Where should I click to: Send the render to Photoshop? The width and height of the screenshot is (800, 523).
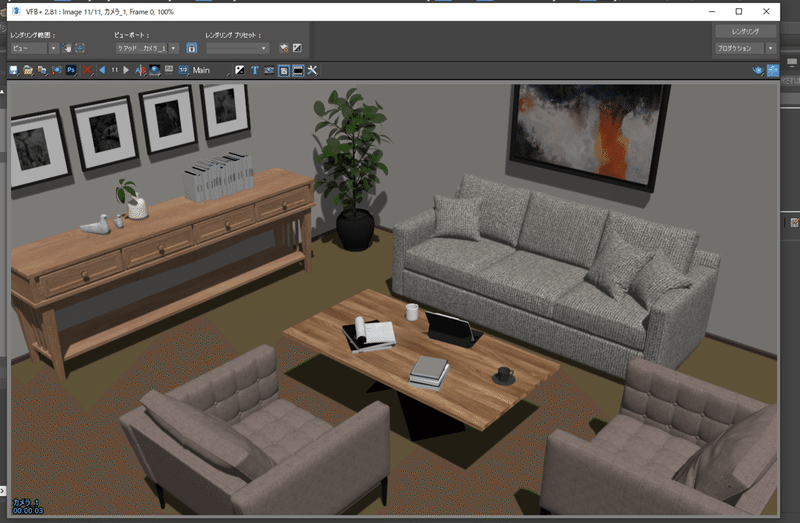[x=71, y=70]
